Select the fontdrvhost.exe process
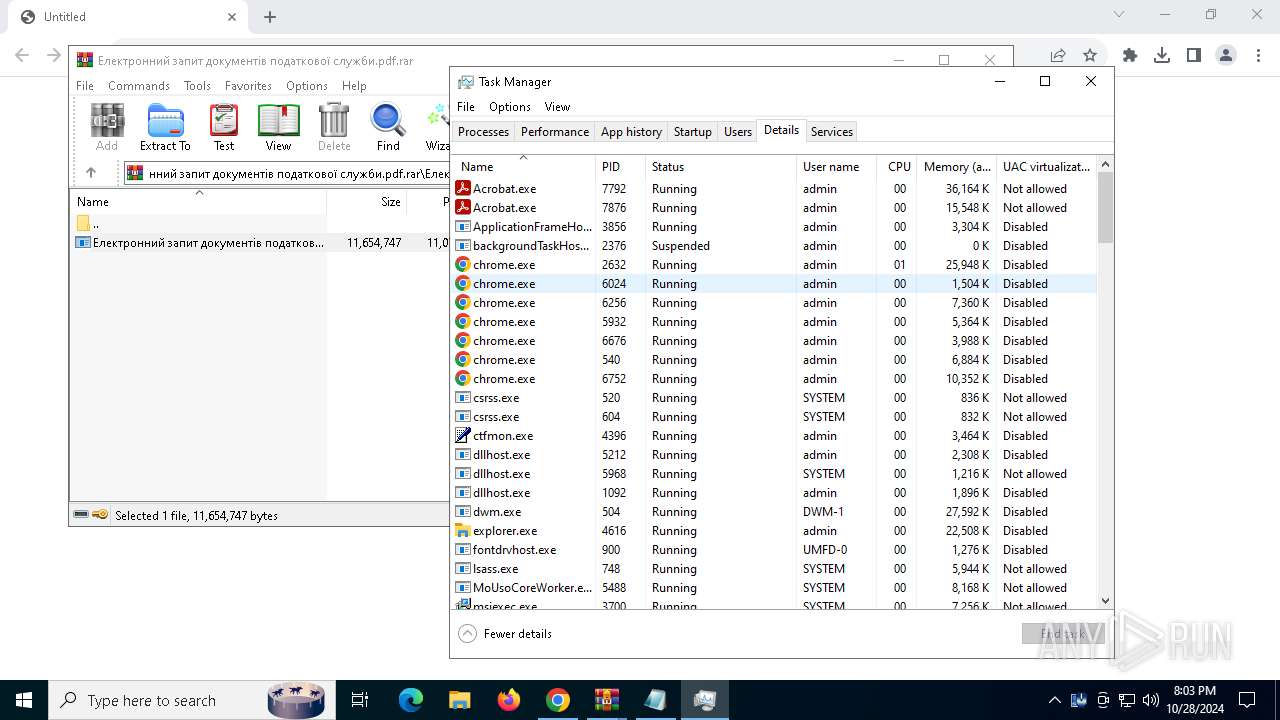 tap(775, 550)
